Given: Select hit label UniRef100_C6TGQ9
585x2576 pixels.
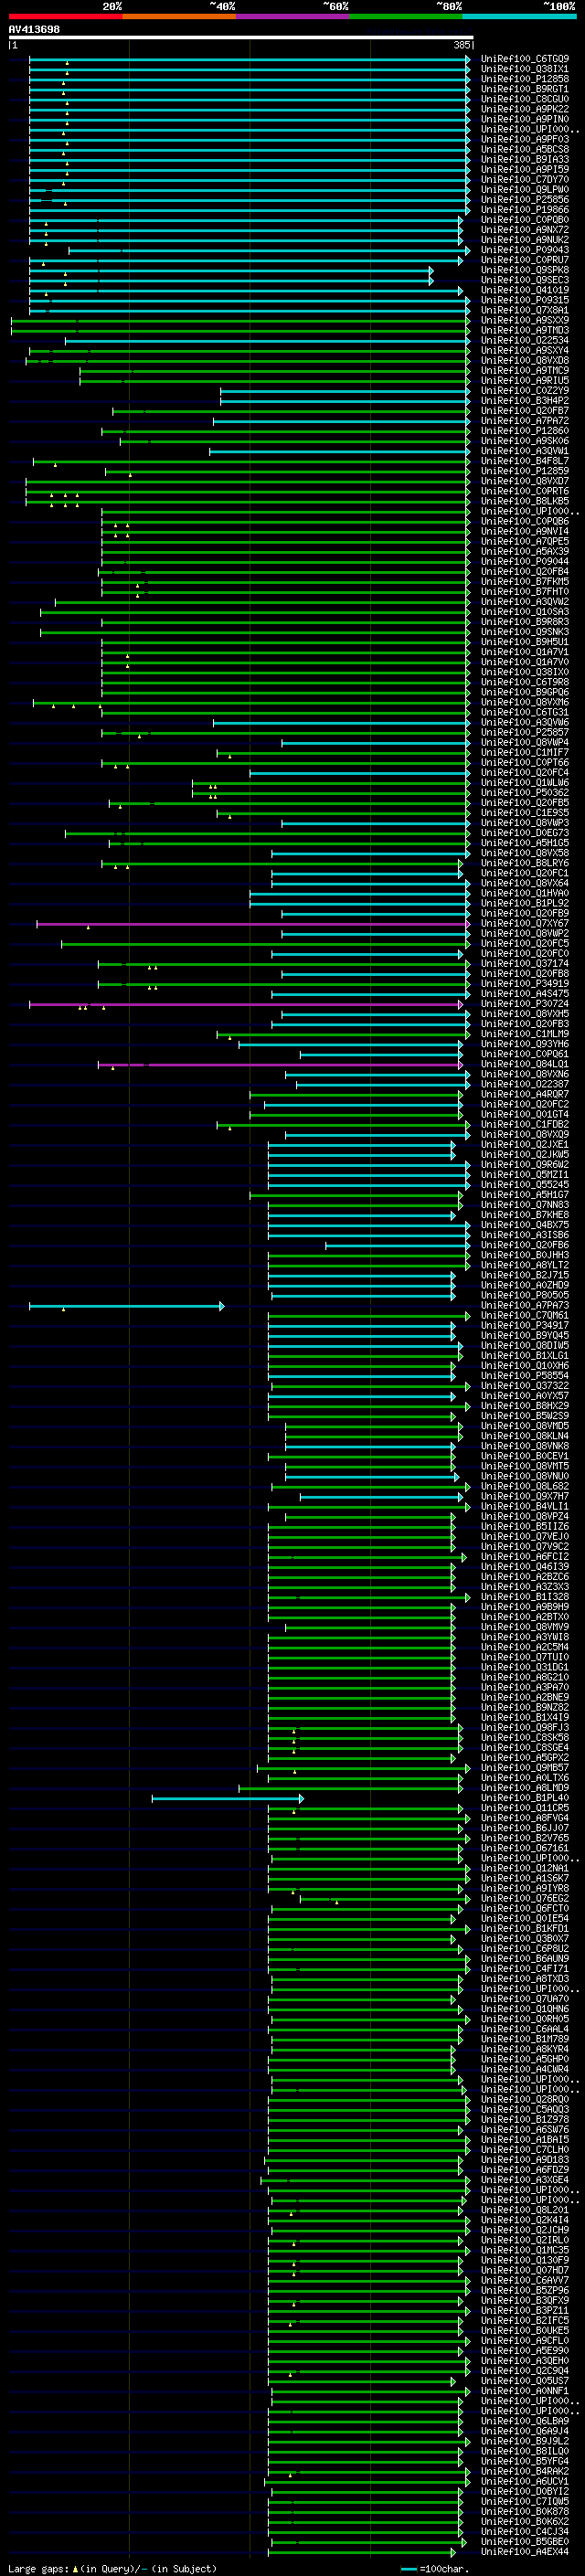Looking at the screenshot, I should 525,59.
